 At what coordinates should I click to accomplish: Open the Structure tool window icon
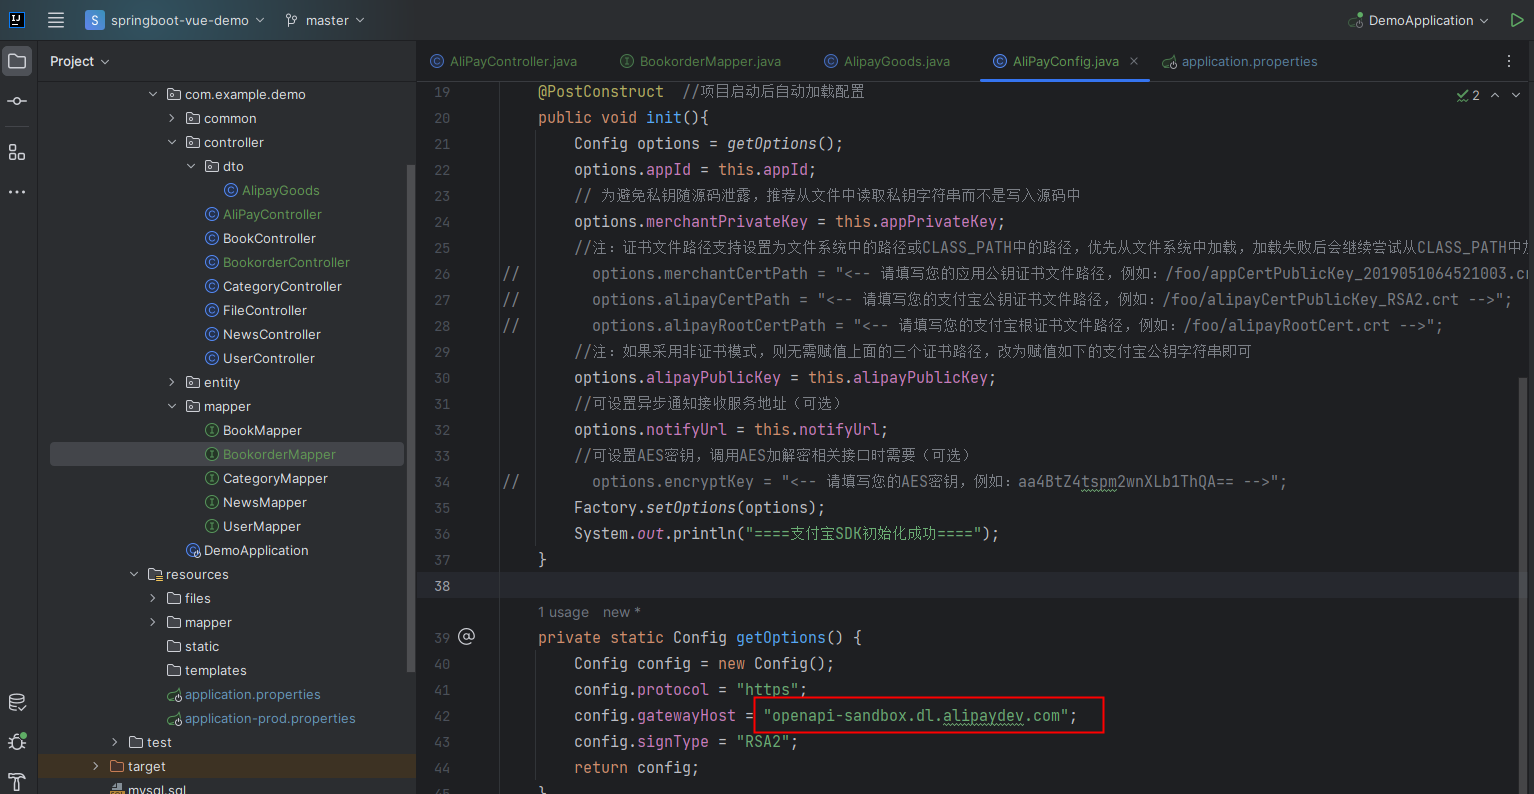click(17, 152)
